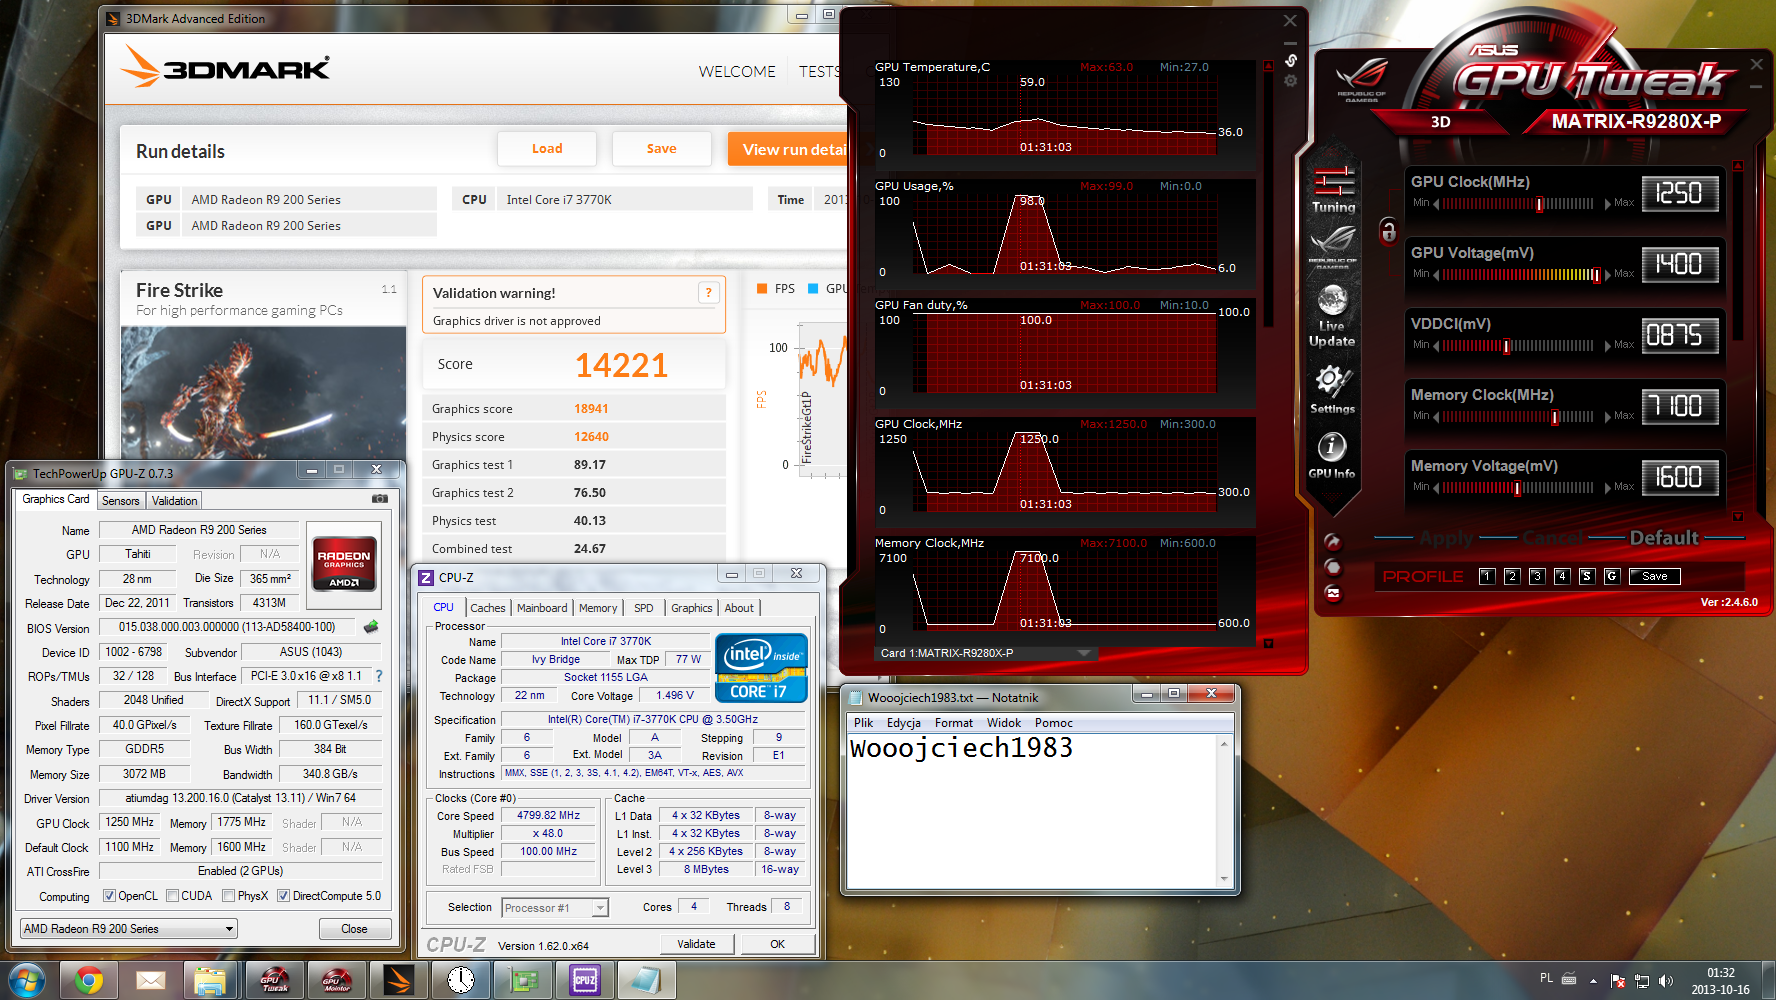Toggle the CUDA checkbox
Screen dimensions: 1776x1000
click(173, 896)
